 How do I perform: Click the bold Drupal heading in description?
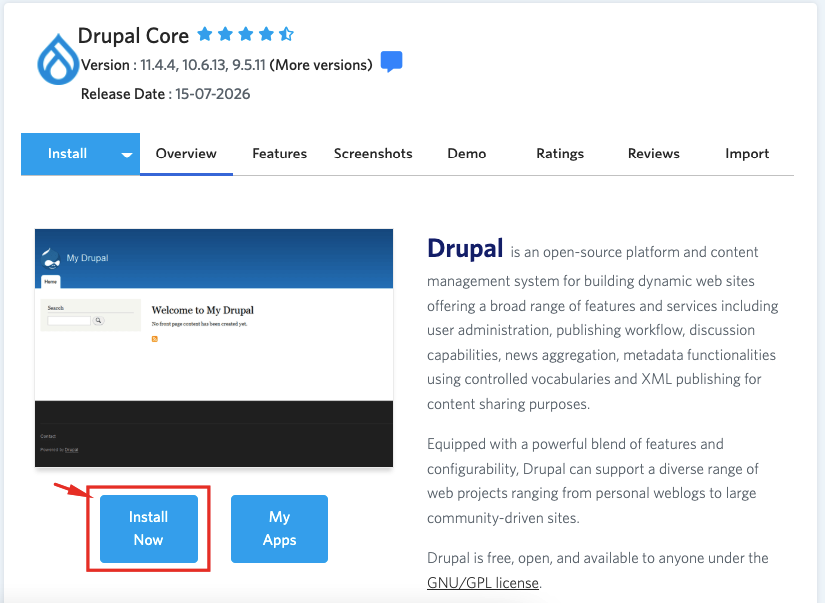[x=465, y=248]
